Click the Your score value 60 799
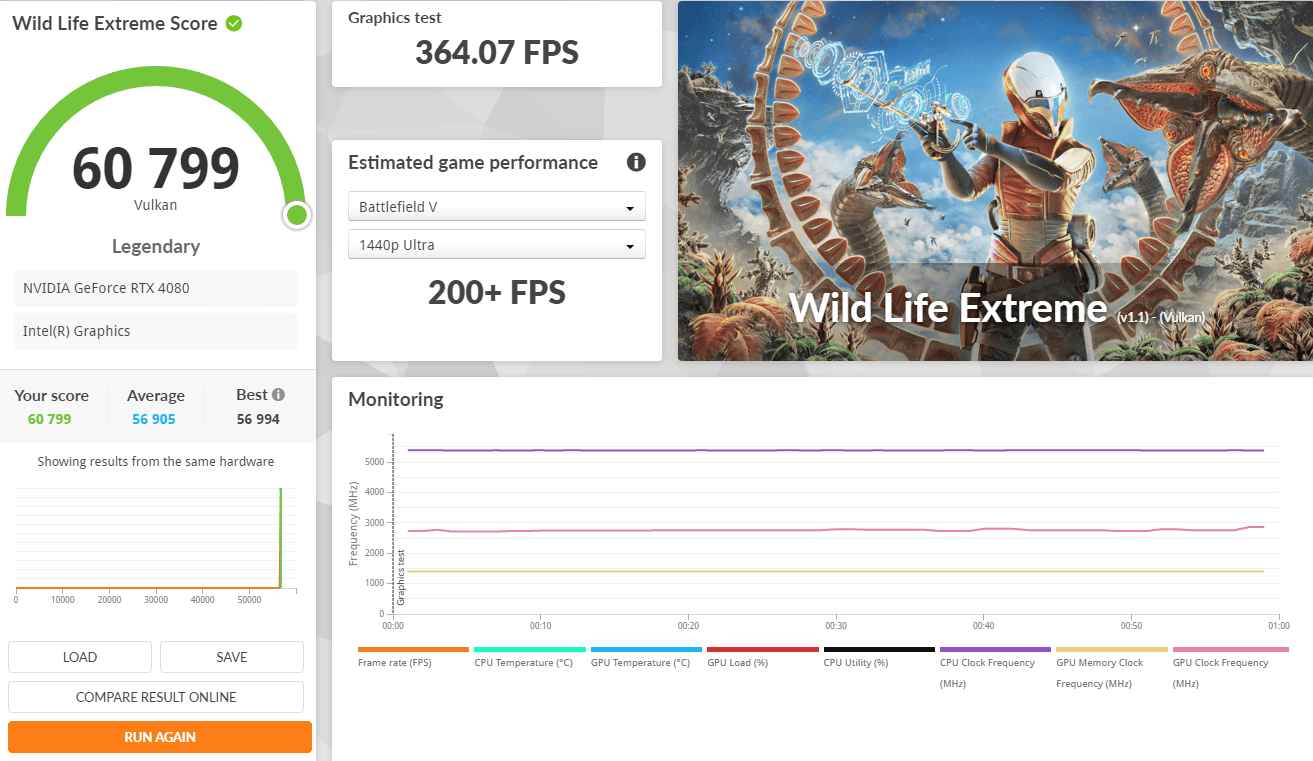Screen dimensions: 1313x761 pyautogui.click(x=50, y=419)
